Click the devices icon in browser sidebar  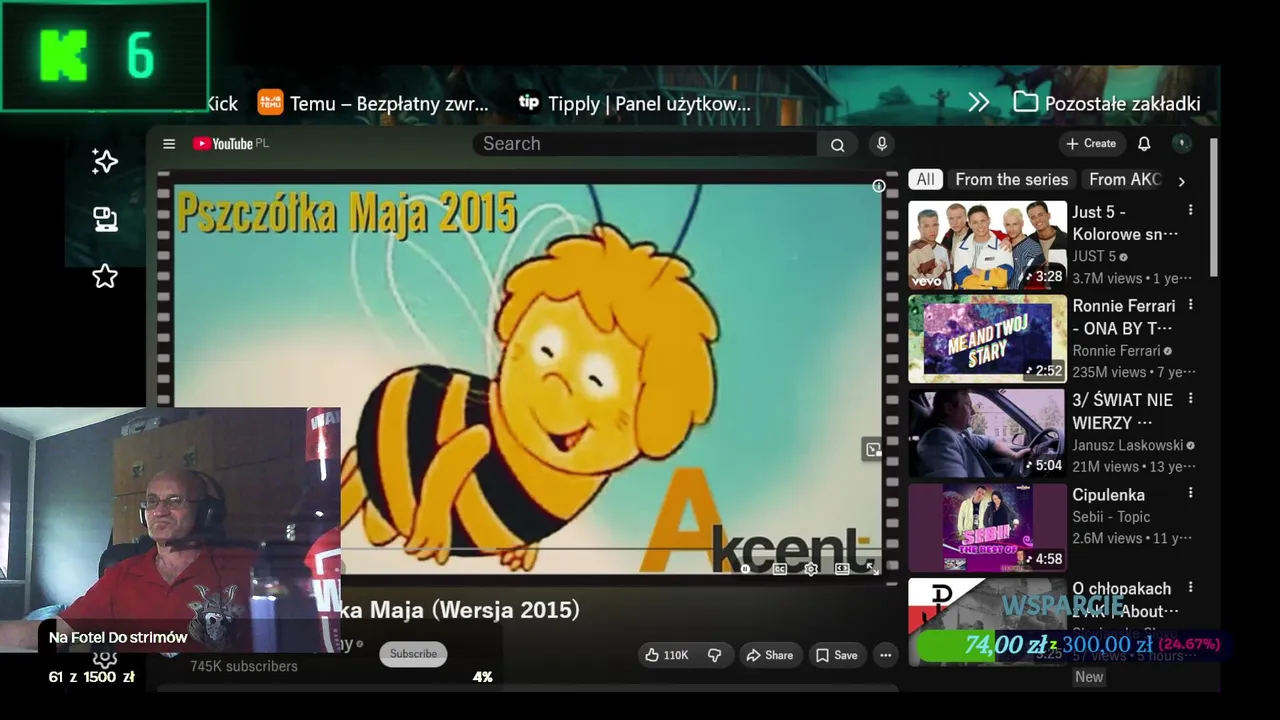click(x=105, y=219)
